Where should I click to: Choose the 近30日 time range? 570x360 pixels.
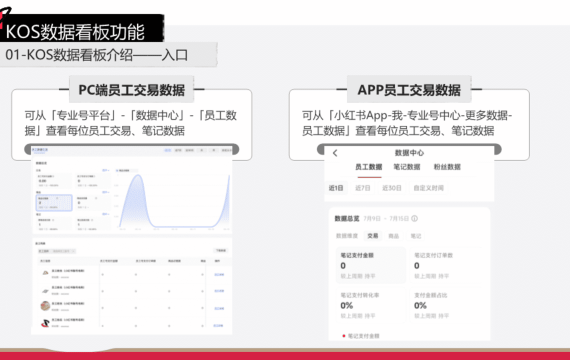[392, 188]
